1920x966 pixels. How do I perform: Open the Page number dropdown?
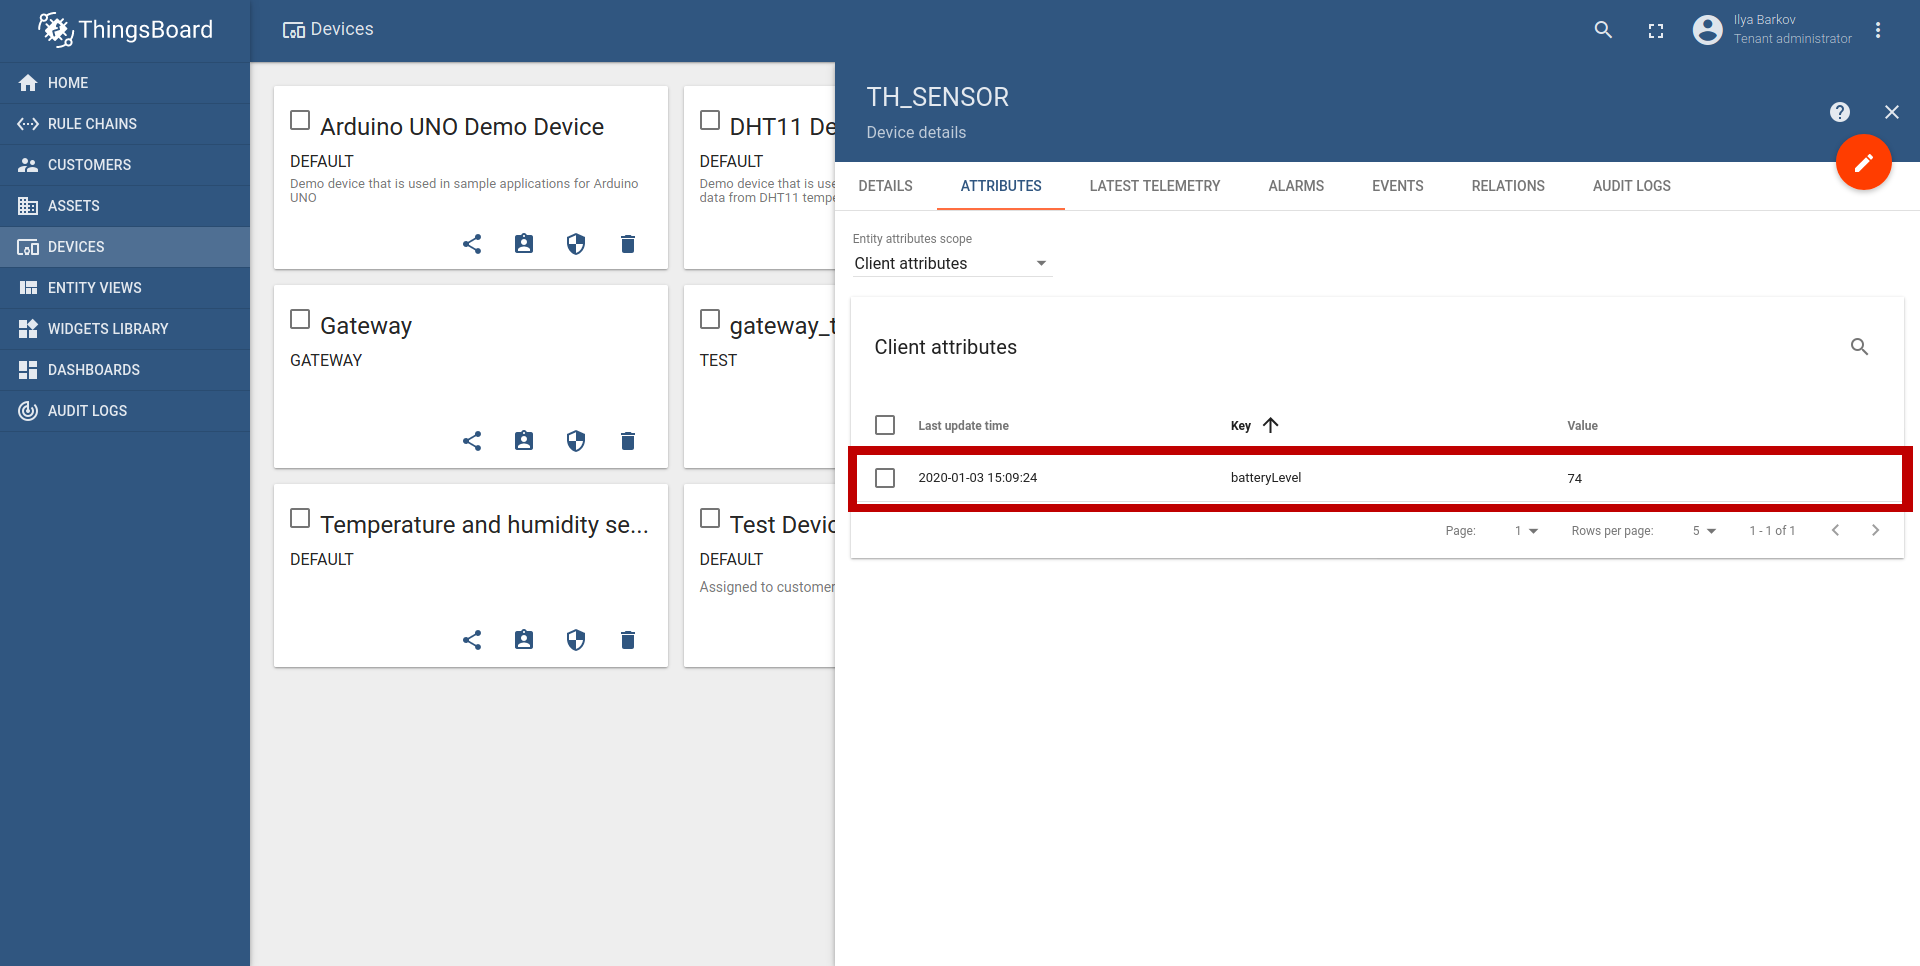pos(1526,531)
